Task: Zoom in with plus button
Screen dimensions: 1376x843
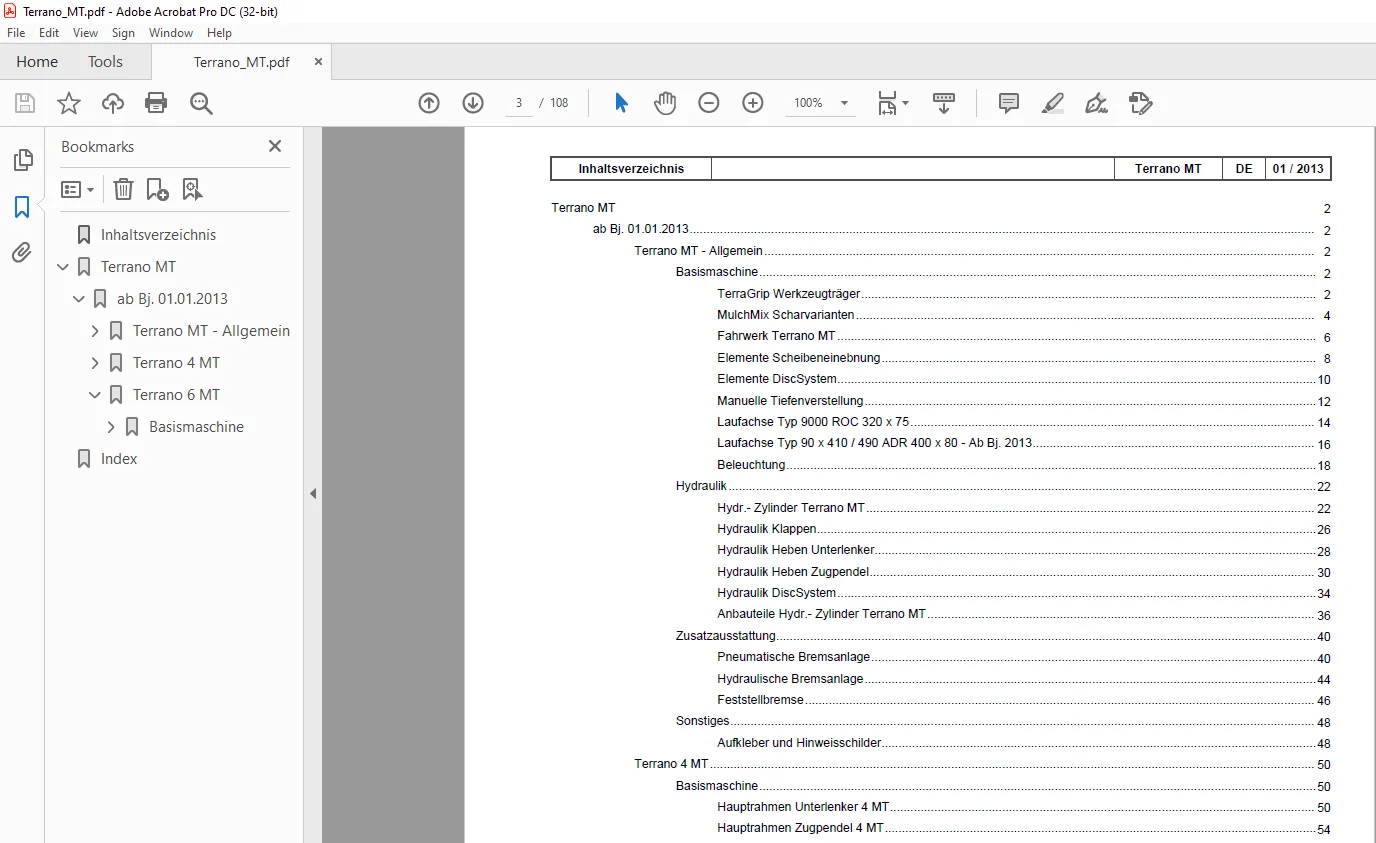Action: (753, 103)
